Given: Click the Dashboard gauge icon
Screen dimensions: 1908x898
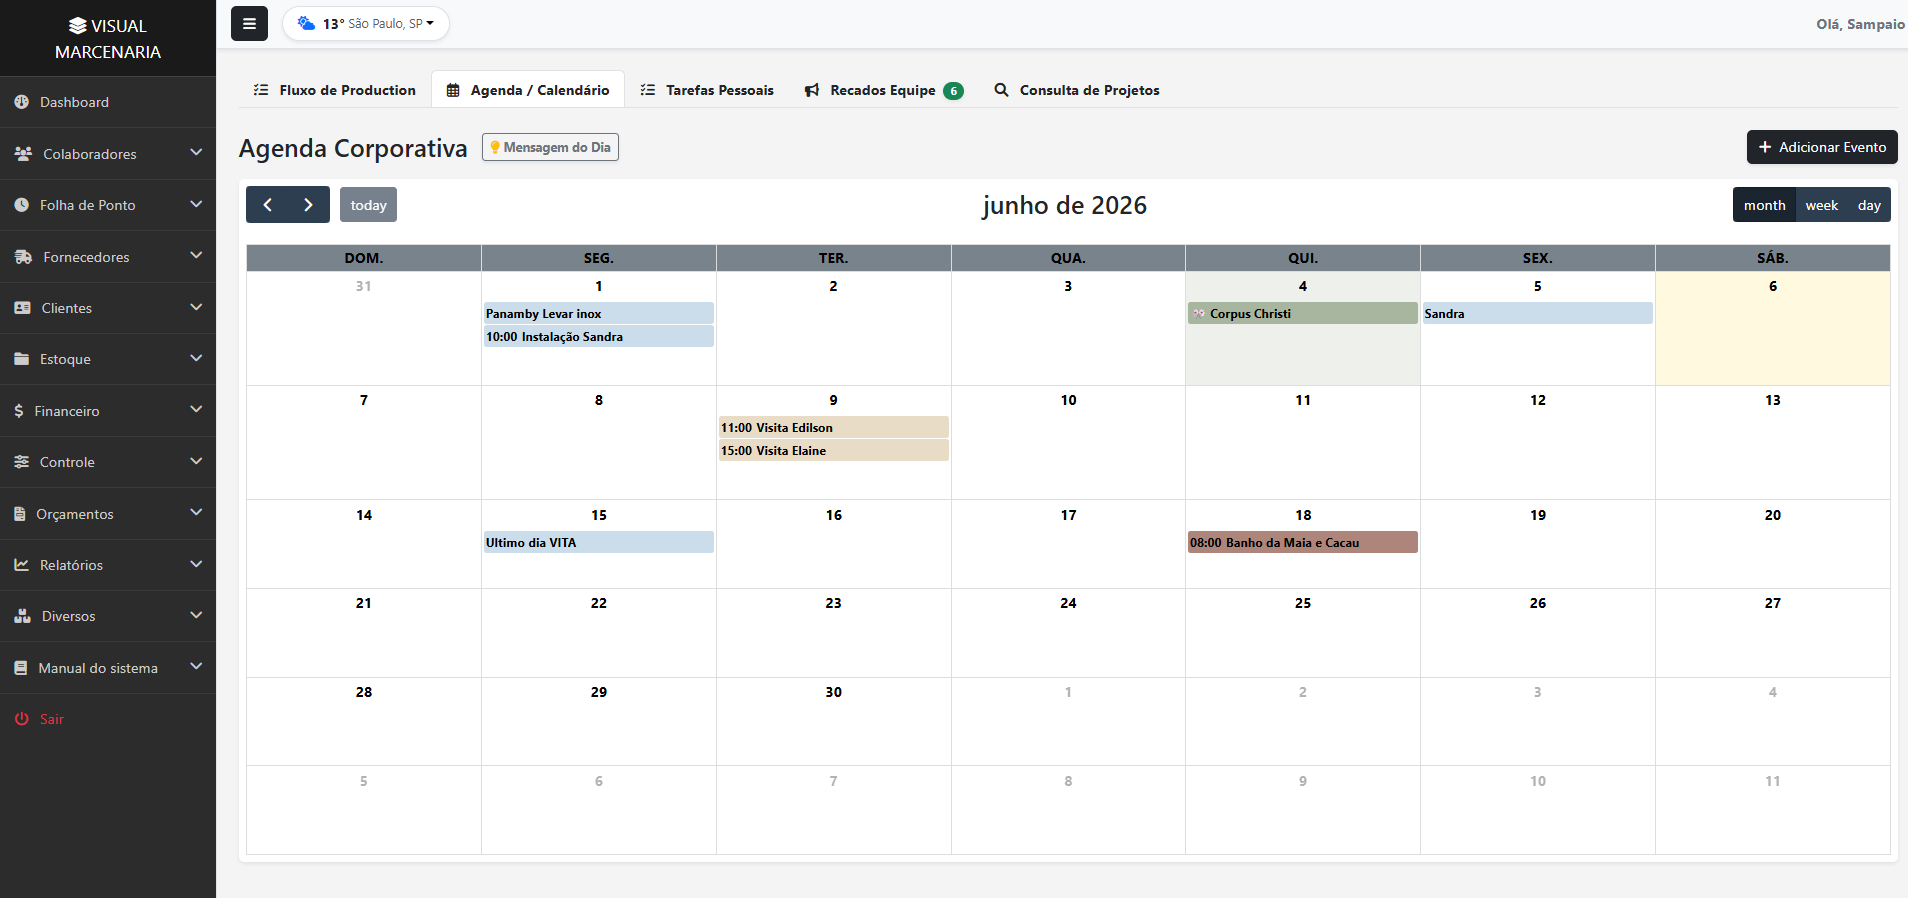Looking at the screenshot, I should (x=22, y=102).
